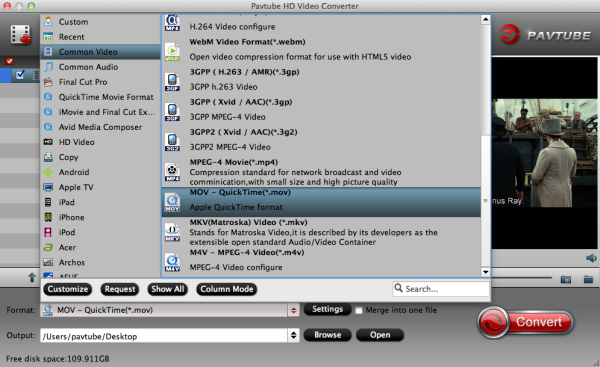Click the format list scroll down arrow
The image size is (600, 367).
[486, 272]
